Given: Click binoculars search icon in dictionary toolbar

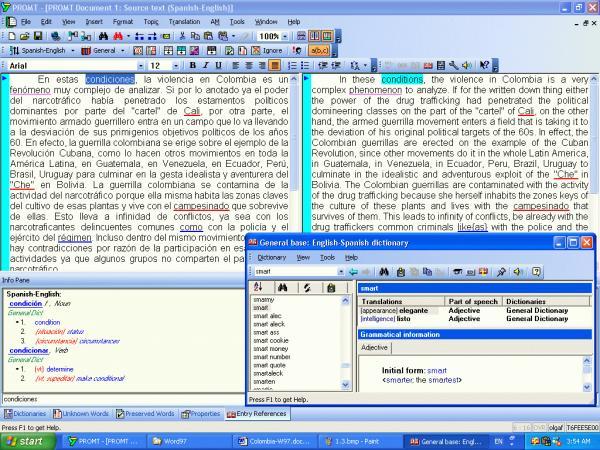Looking at the screenshot, I should pos(384,272).
